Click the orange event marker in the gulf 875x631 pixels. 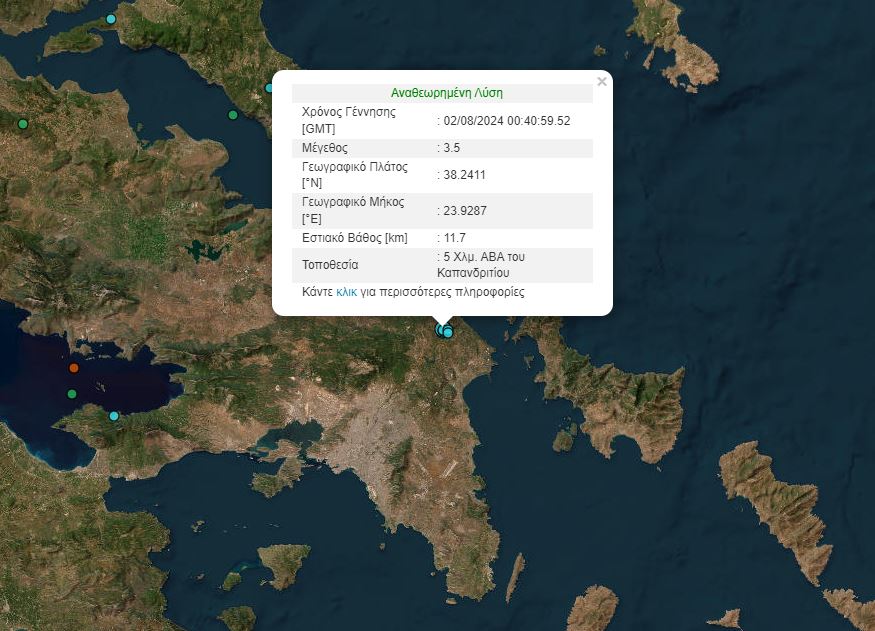click(x=75, y=368)
